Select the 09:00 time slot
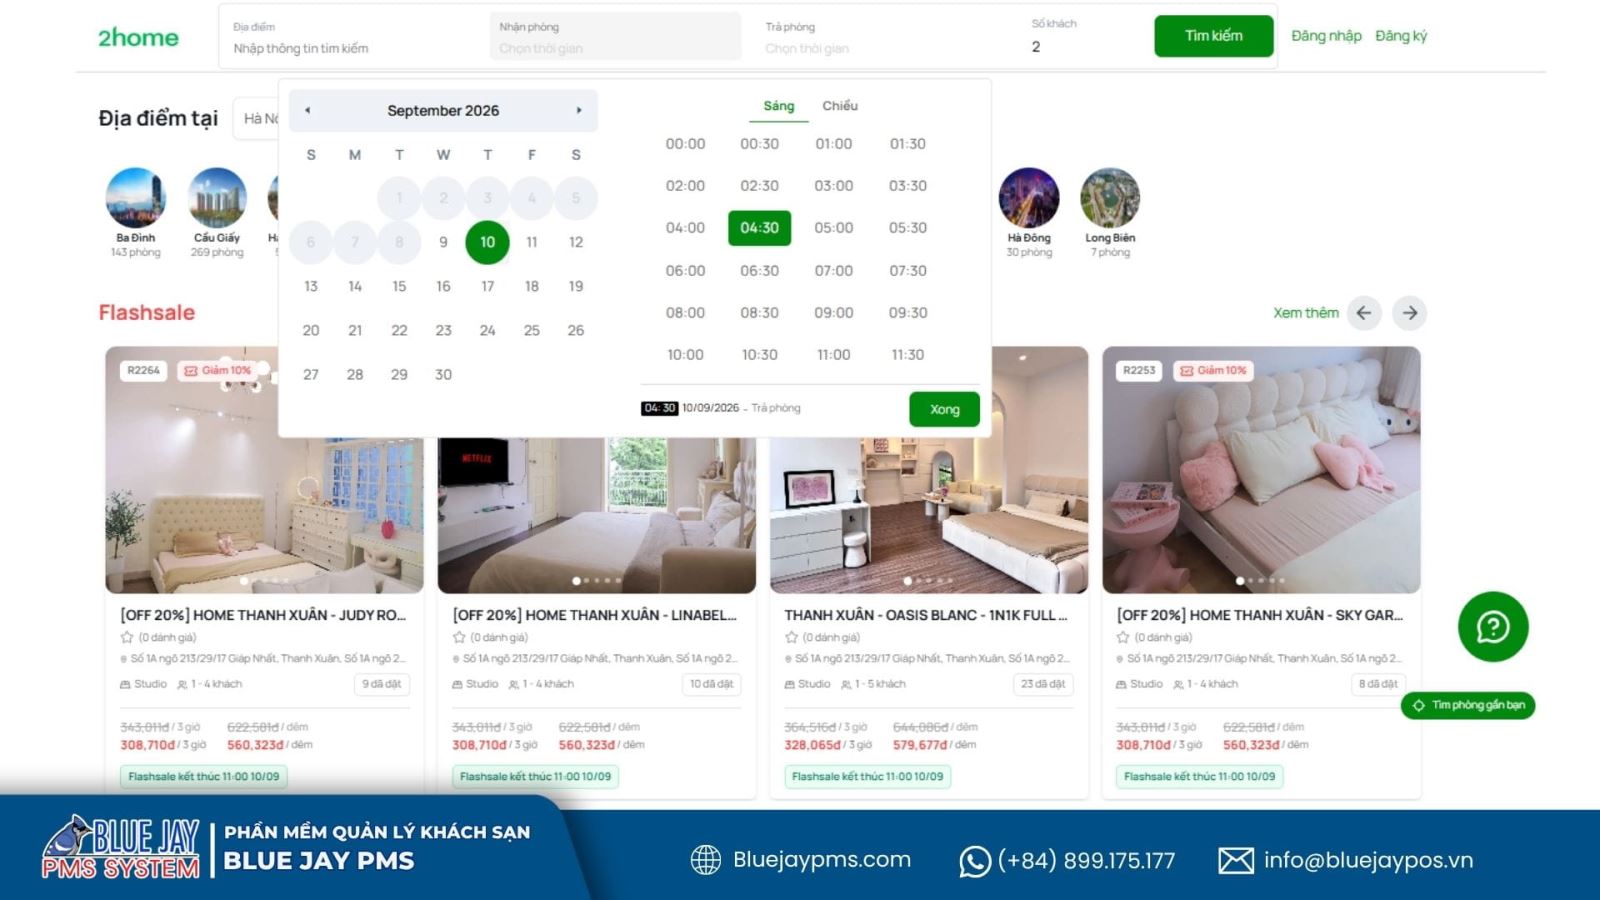 [834, 313]
